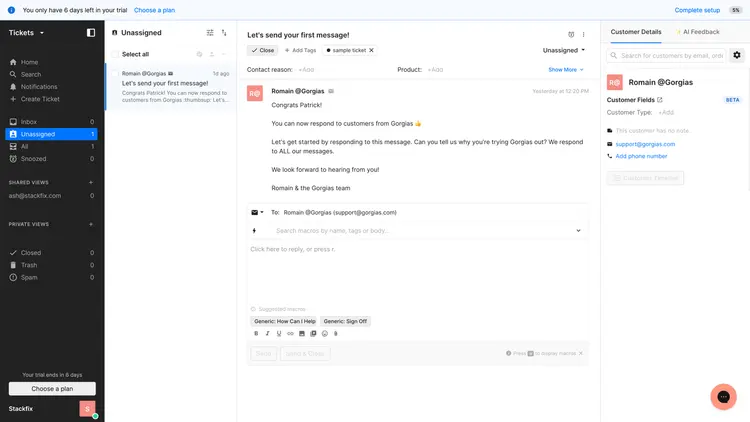750x422 pixels.
Task: Select the Unassigned view in sidebar
Action: point(51,134)
